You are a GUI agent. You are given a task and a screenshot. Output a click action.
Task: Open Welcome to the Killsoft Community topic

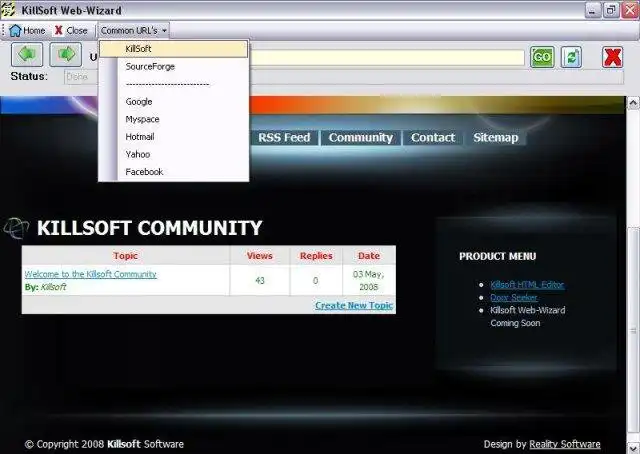coord(91,274)
